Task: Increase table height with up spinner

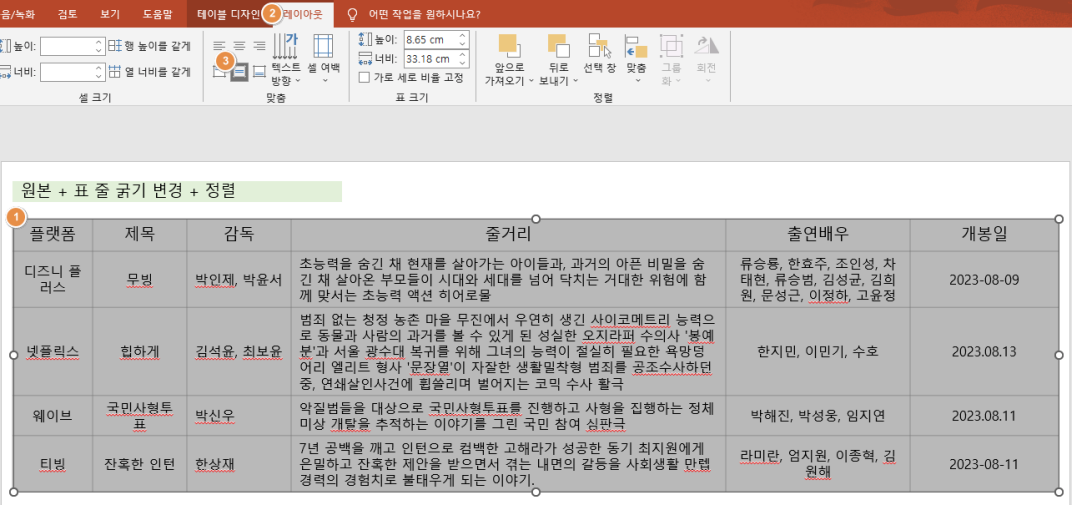Action: click(463, 36)
